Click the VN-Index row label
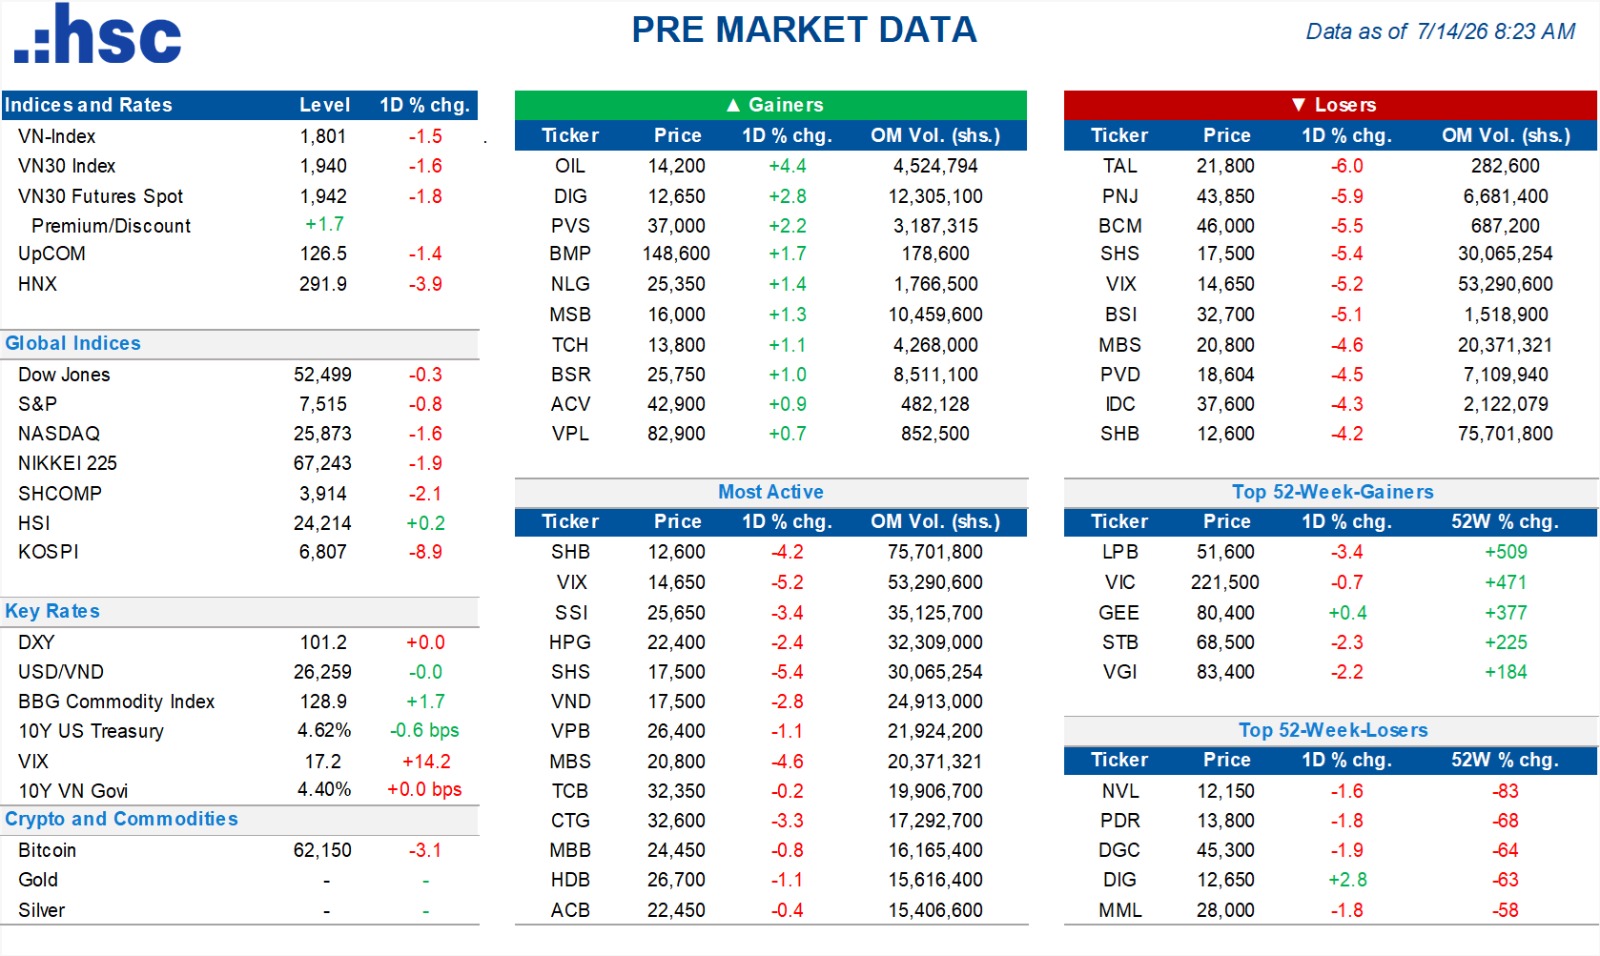The image size is (1600, 956). [x=57, y=136]
